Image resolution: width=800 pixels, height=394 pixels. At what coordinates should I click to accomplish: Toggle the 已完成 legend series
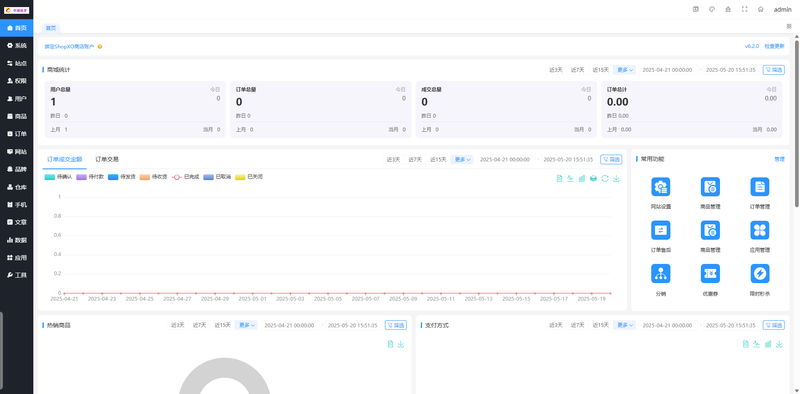185,177
